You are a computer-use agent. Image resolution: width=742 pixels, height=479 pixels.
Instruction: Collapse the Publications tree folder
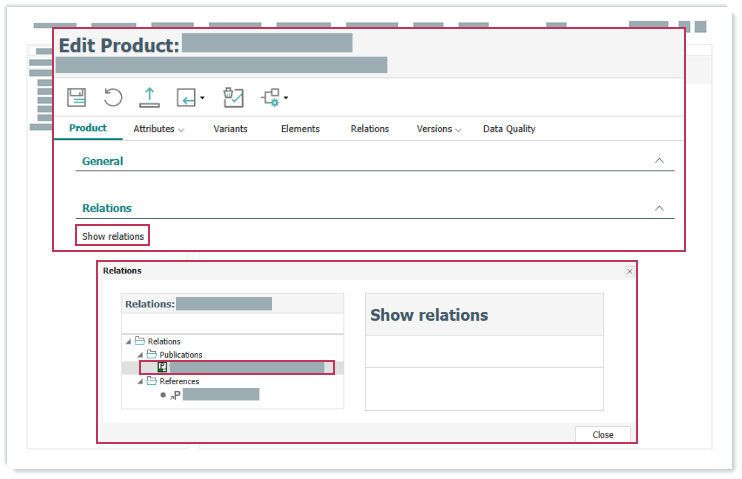click(141, 355)
